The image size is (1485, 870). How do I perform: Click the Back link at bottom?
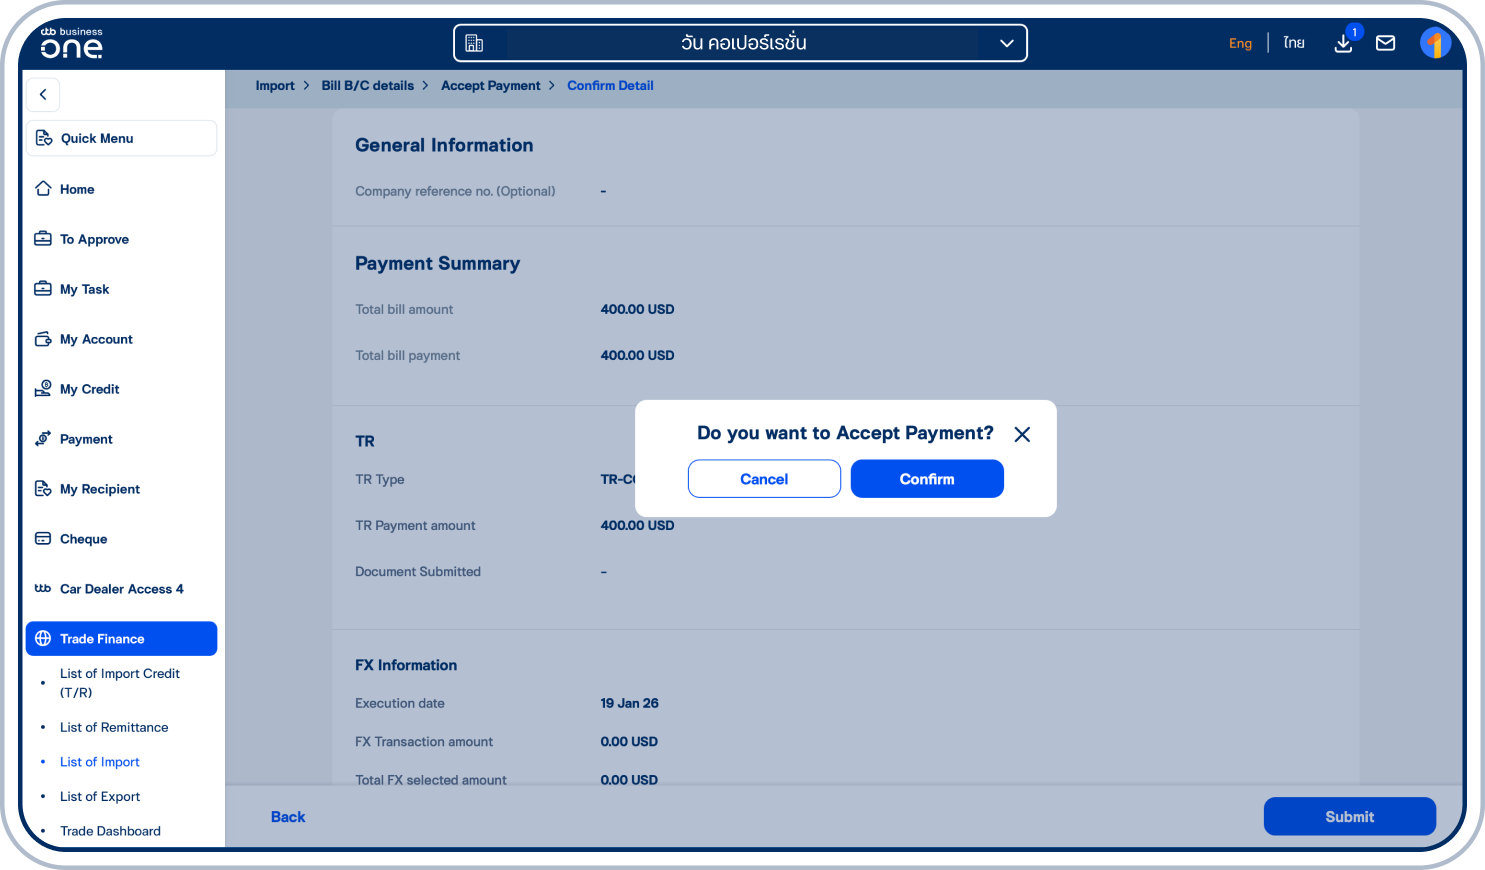[x=288, y=817]
